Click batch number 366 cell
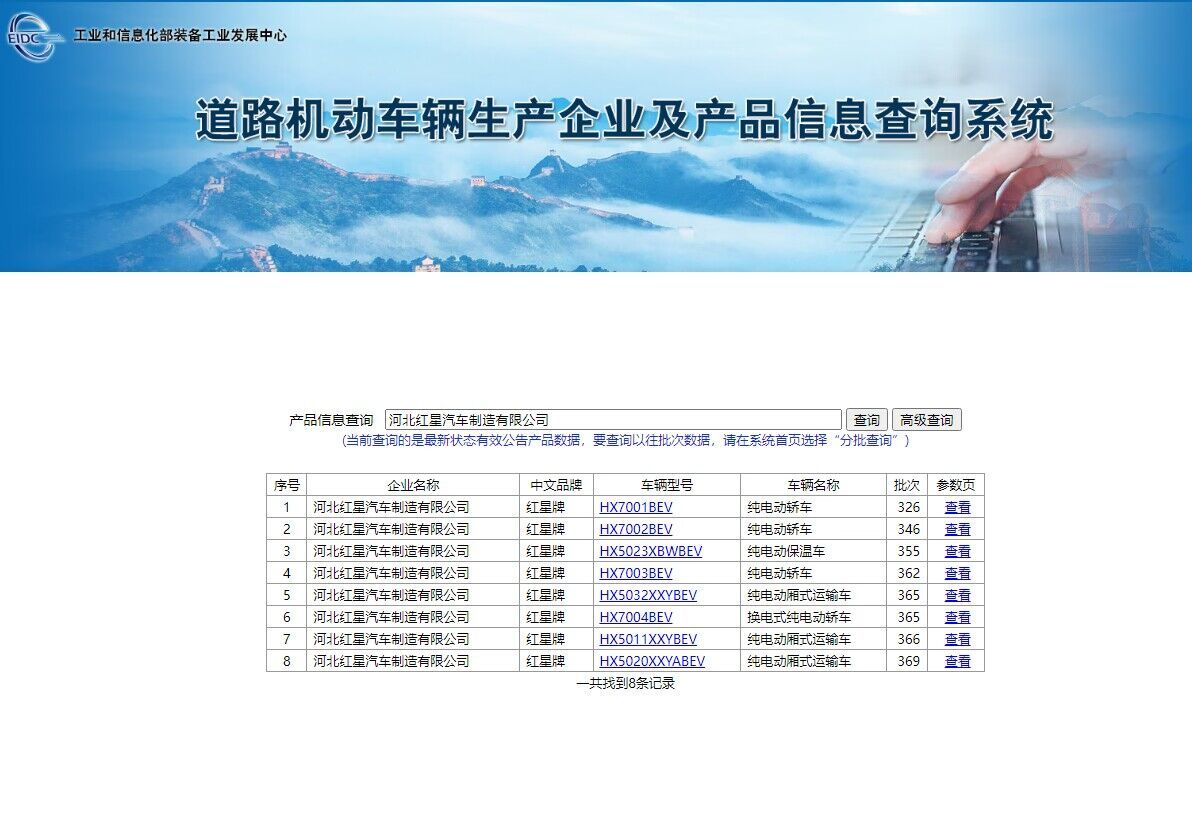 (x=908, y=639)
